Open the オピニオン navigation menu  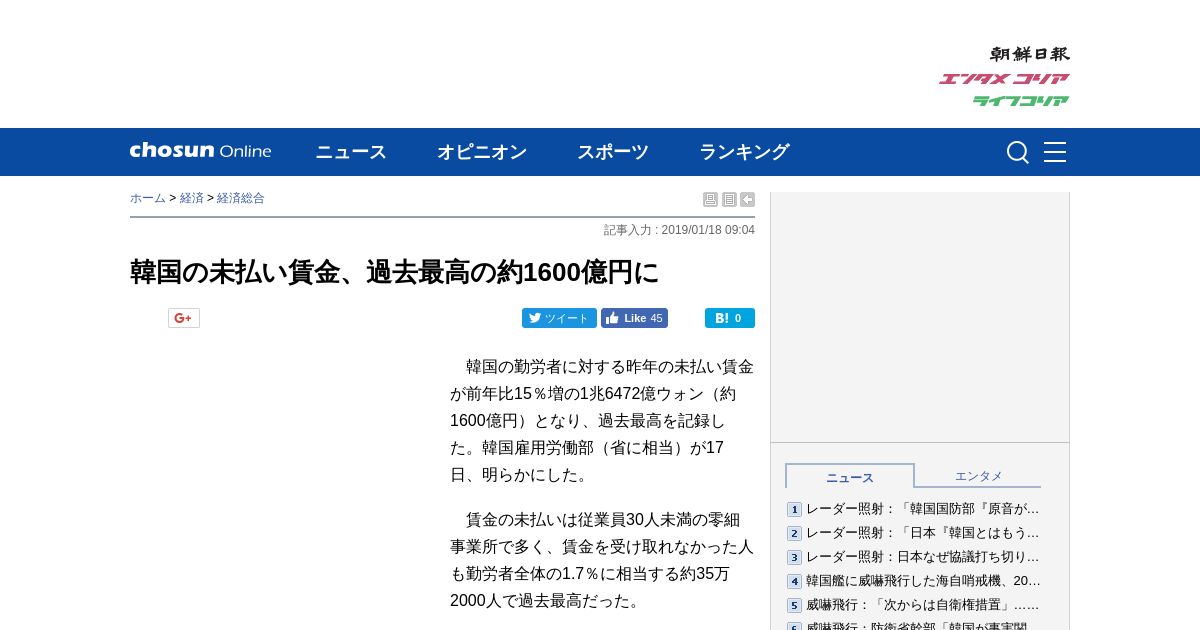coord(482,152)
